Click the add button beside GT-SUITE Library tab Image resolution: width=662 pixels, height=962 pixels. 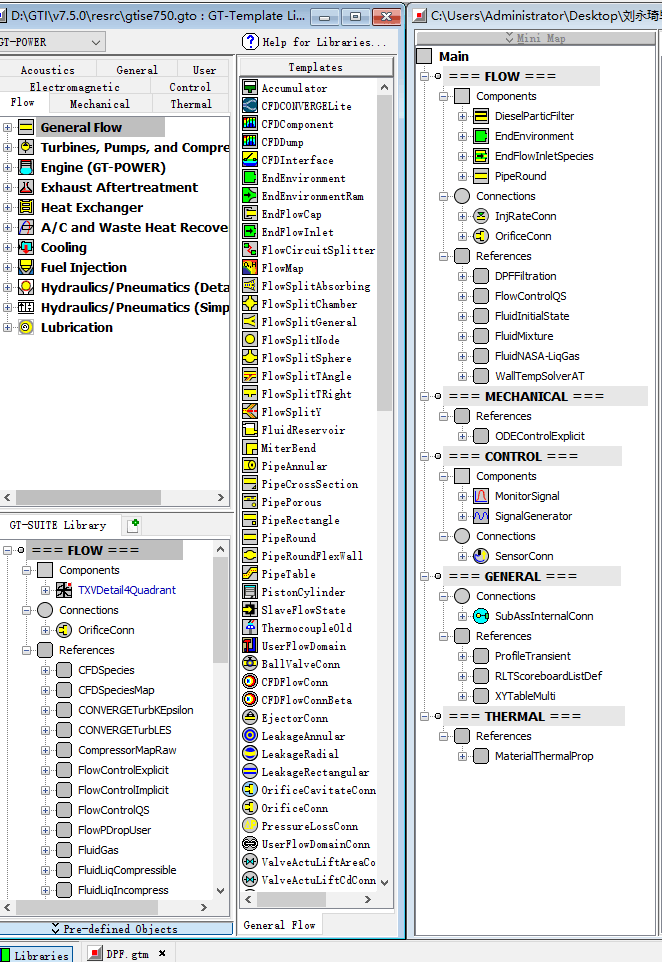133,525
